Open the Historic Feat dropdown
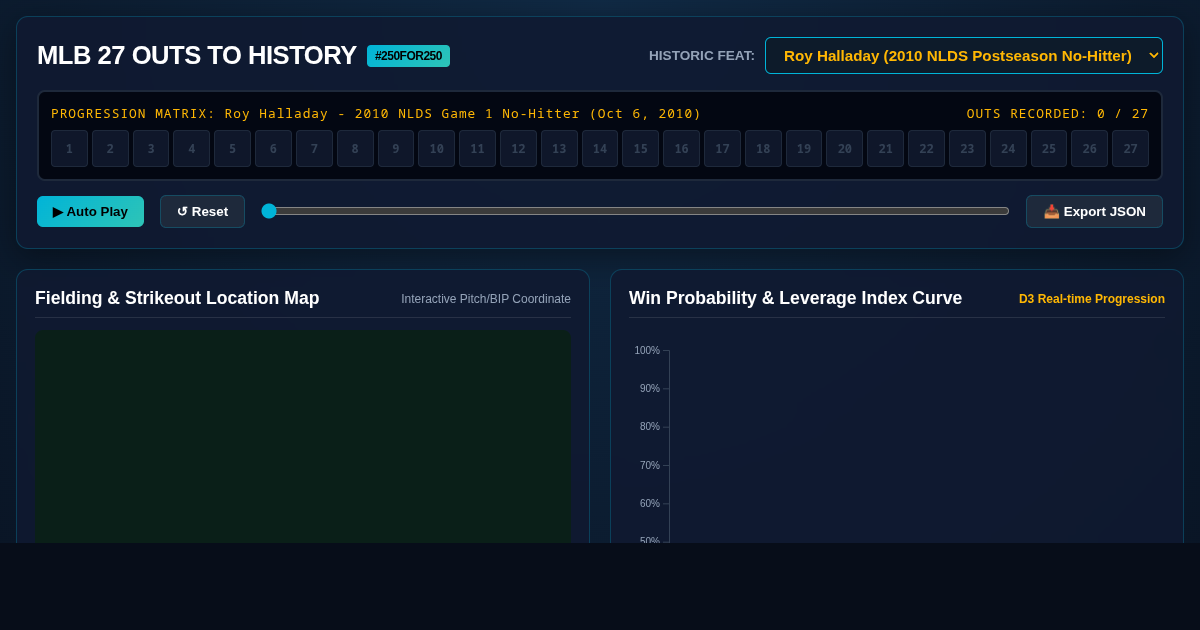Screen dimensions: 1200x630 coord(964,55)
